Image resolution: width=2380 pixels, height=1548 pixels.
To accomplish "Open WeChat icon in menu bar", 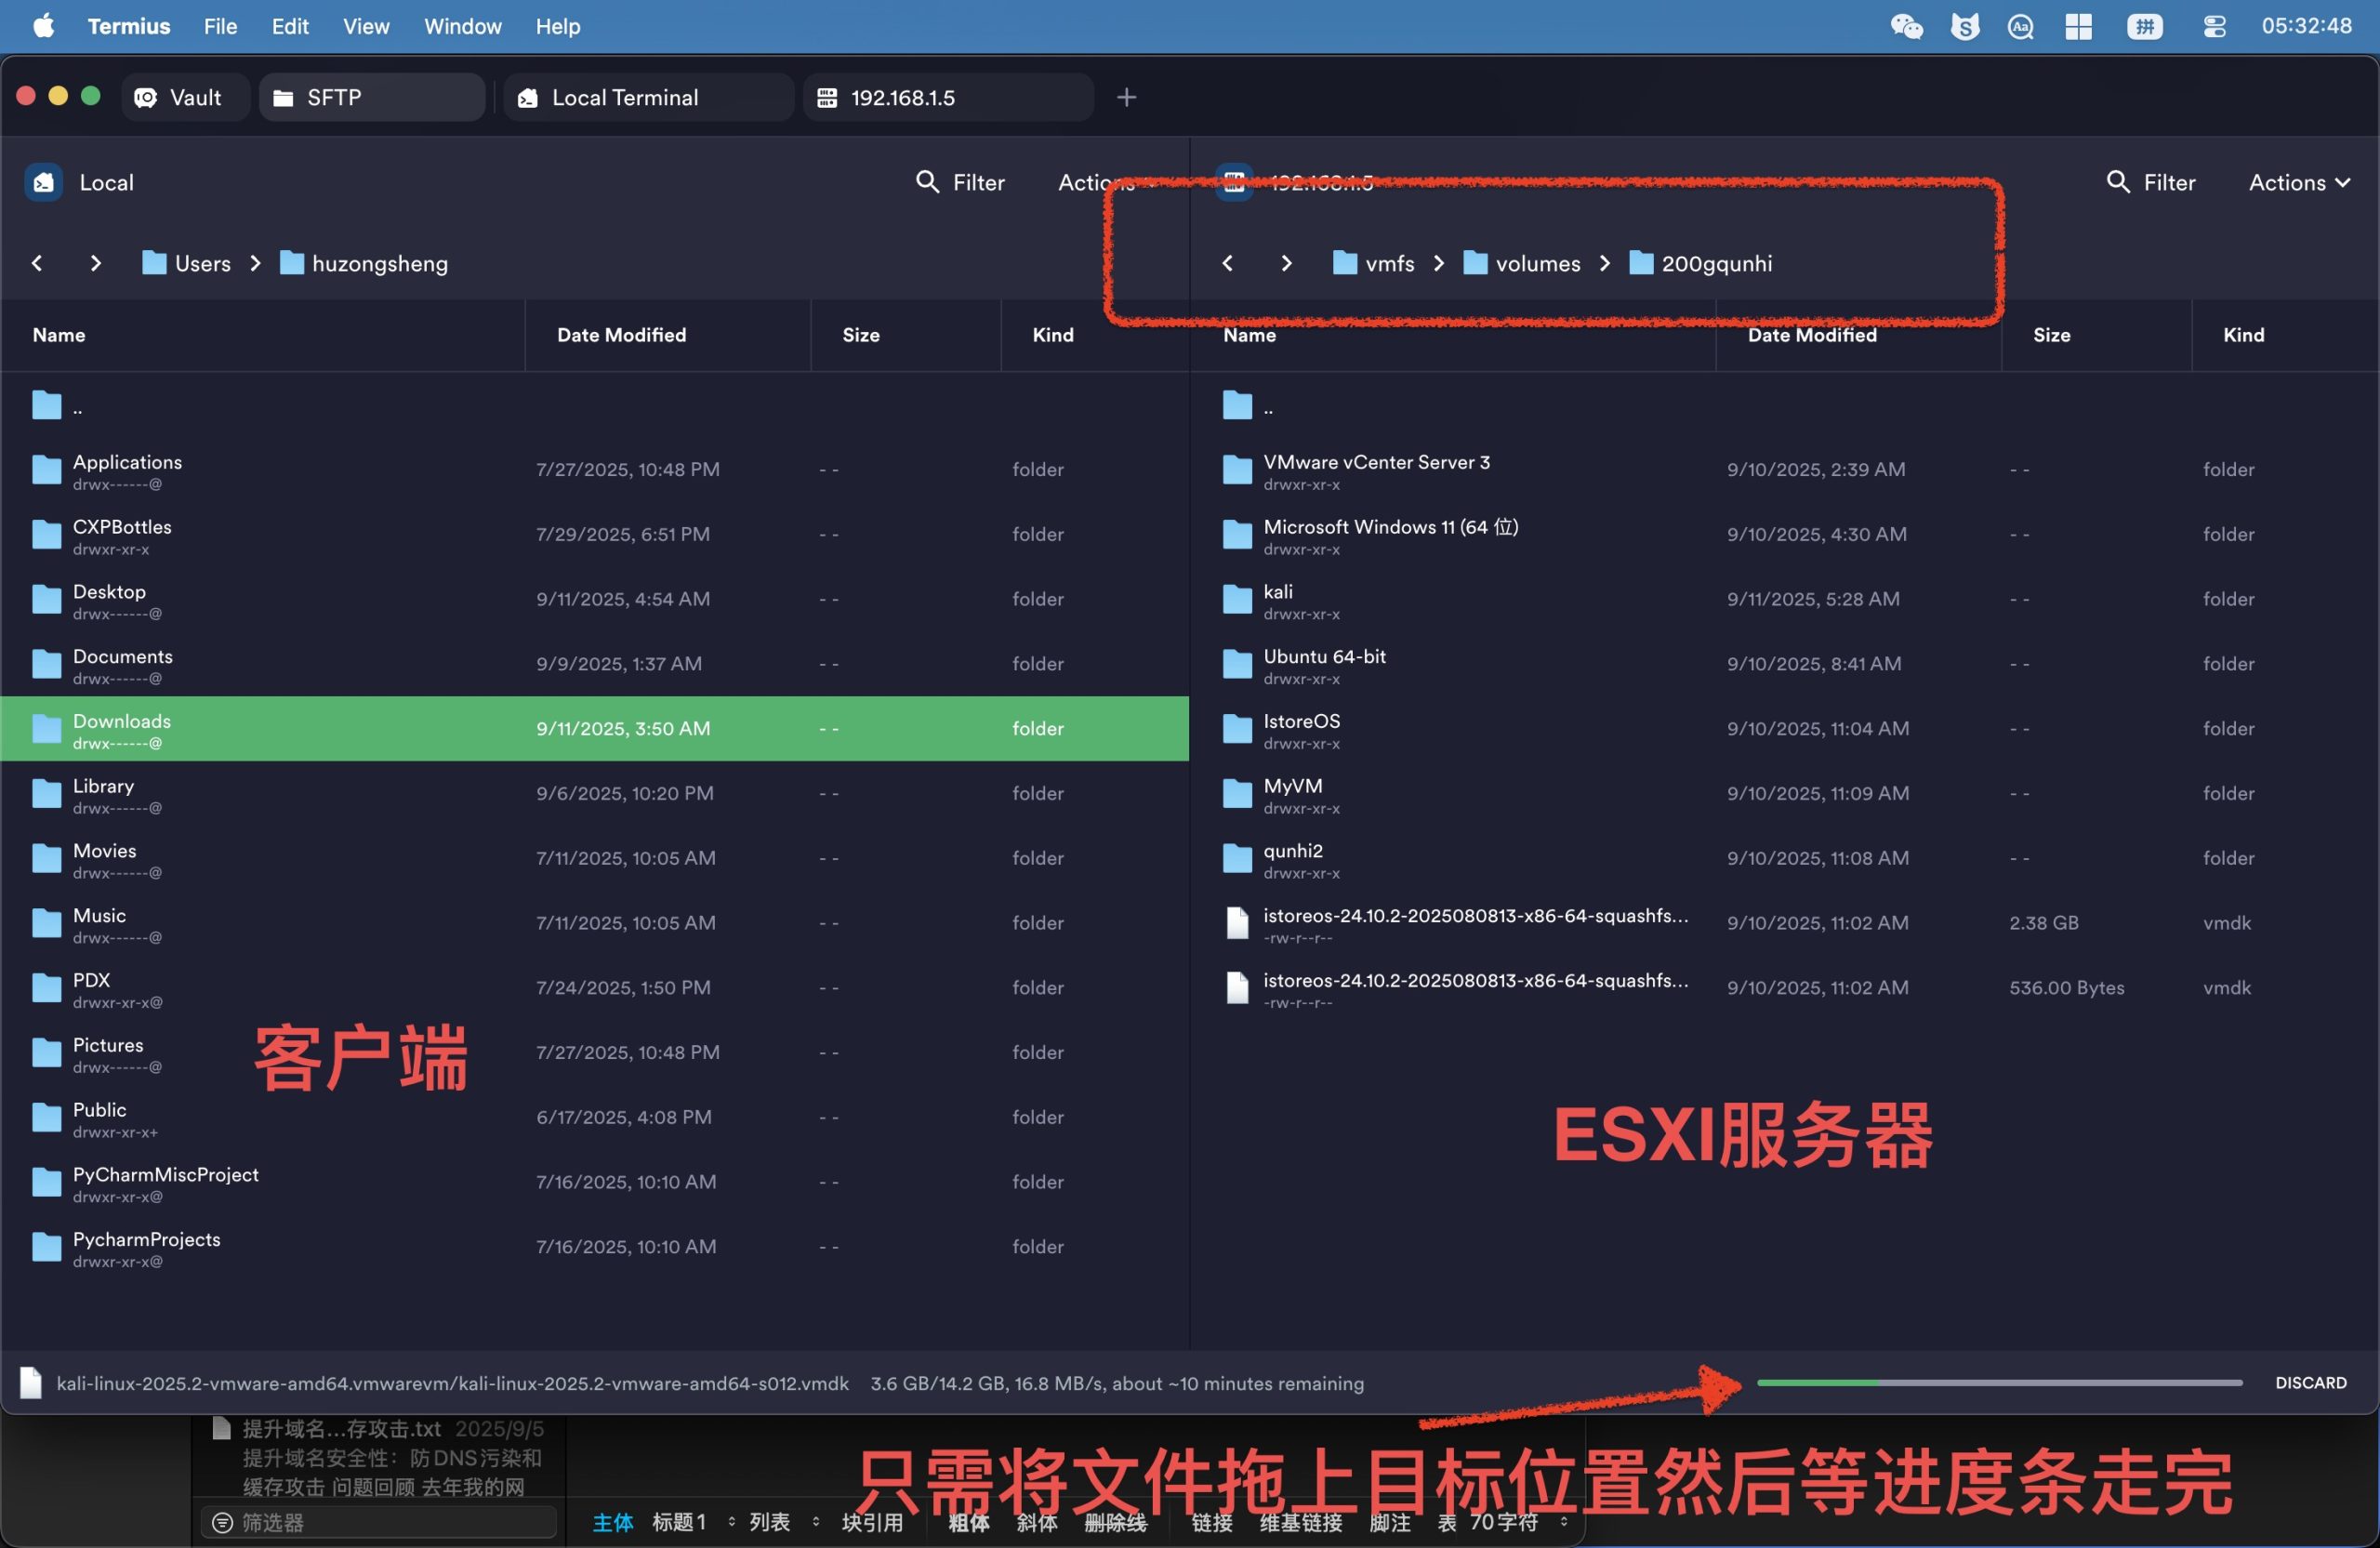I will pyautogui.click(x=1906, y=26).
